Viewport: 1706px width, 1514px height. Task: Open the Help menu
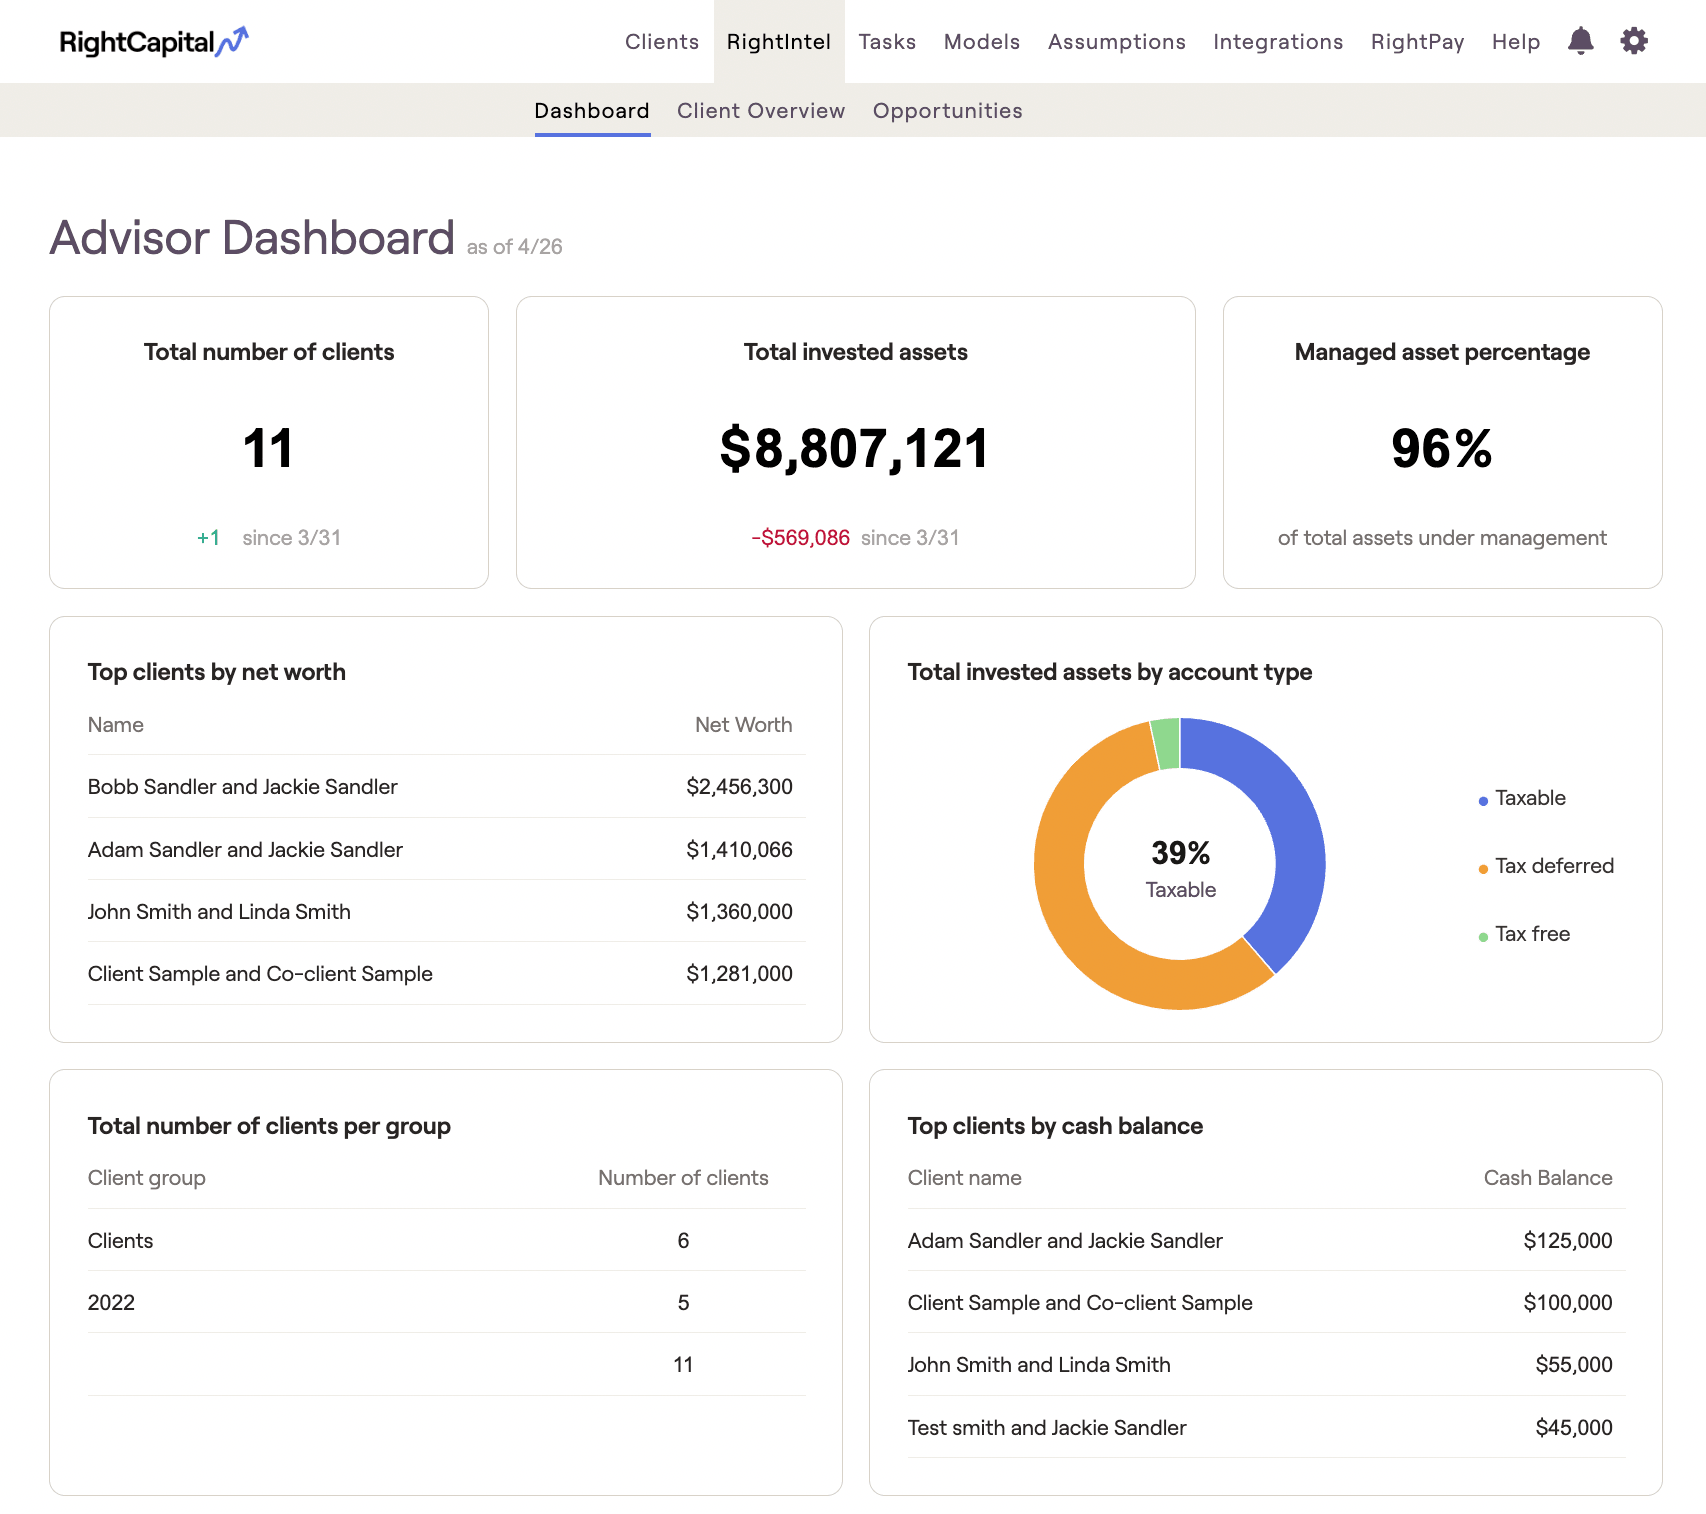click(1515, 41)
